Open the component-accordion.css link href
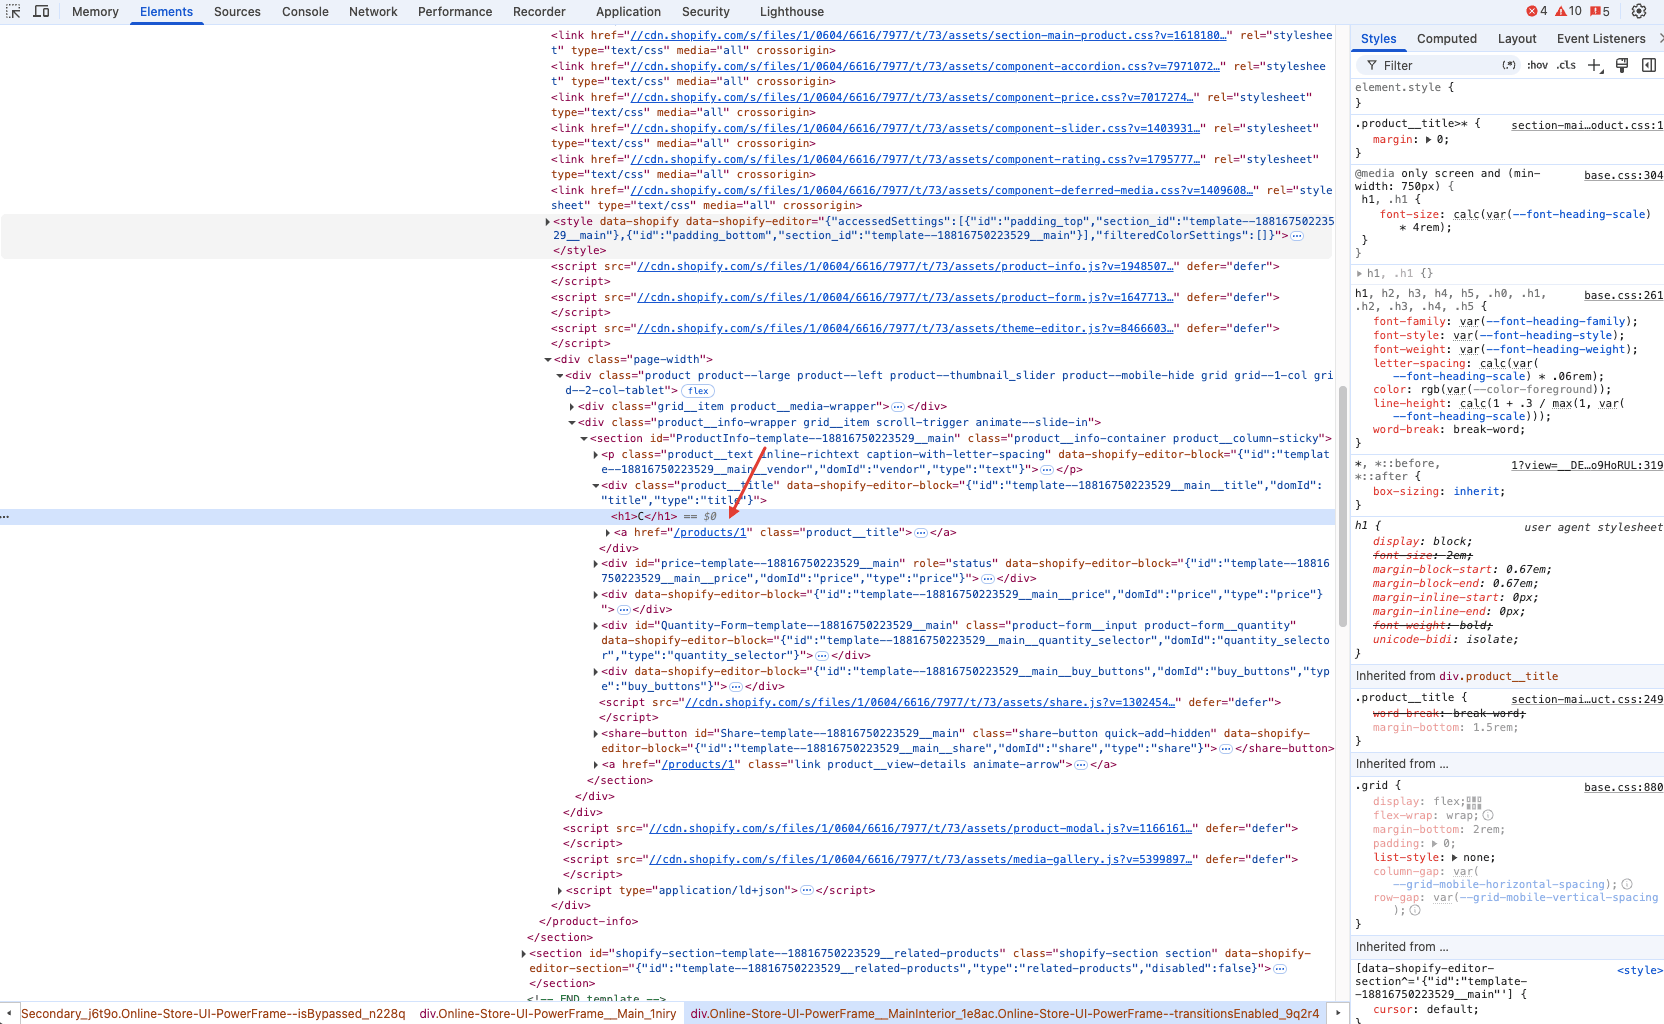1664x1024 pixels. (925, 67)
